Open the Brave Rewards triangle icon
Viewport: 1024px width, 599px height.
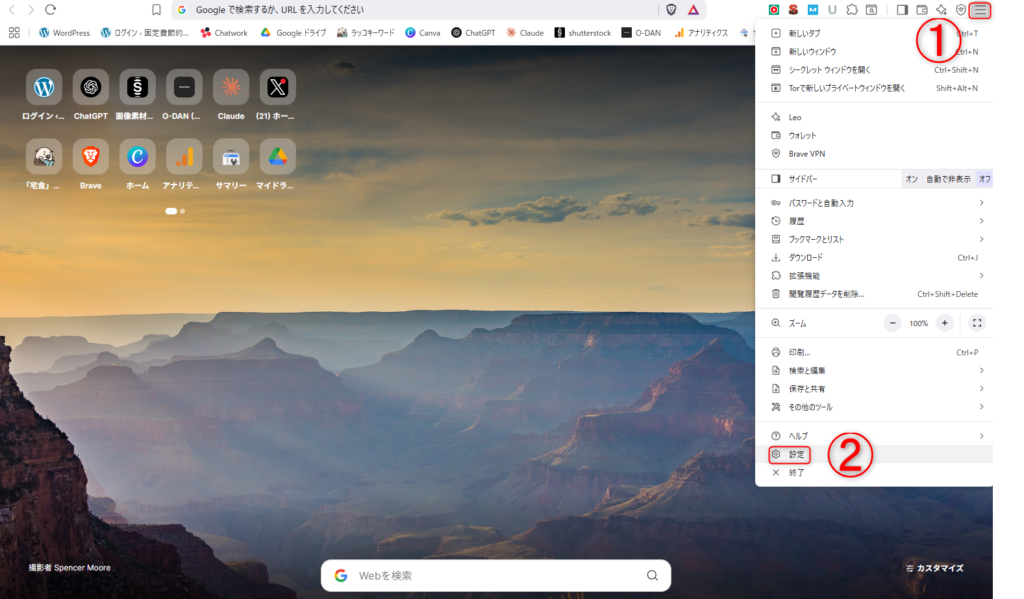tap(693, 10)
